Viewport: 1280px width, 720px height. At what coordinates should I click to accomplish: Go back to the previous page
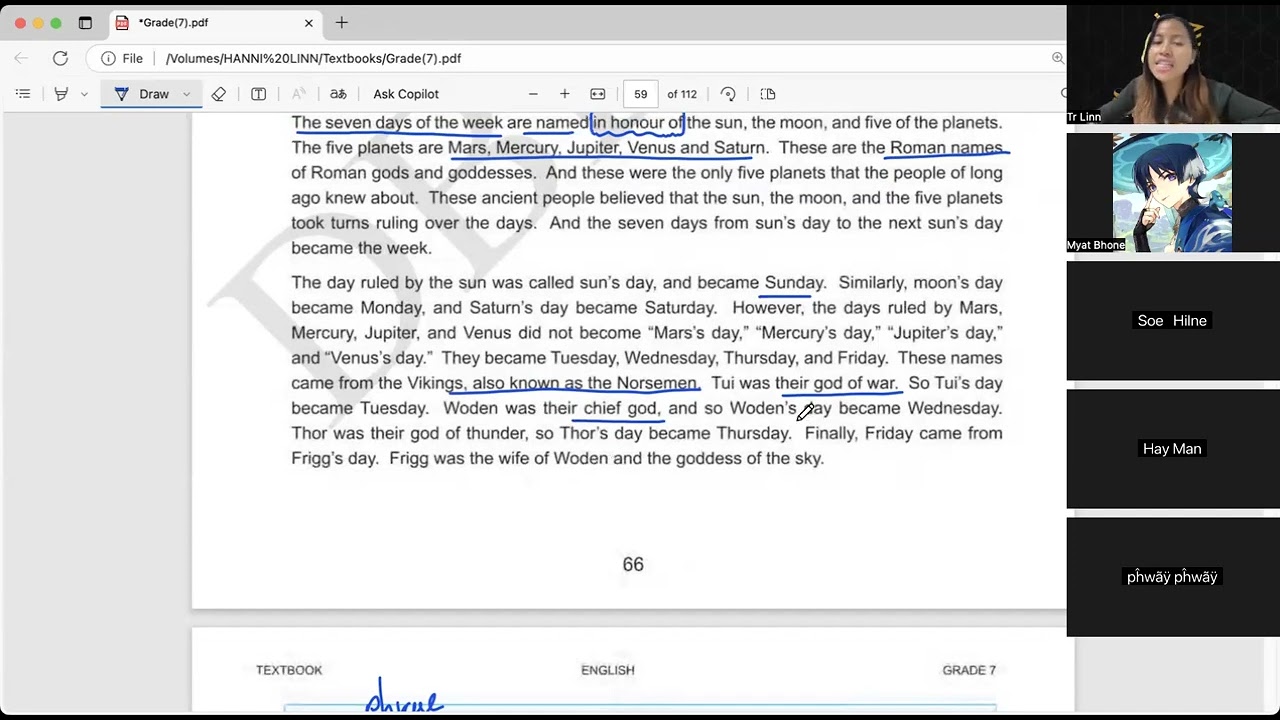point(21,58)
